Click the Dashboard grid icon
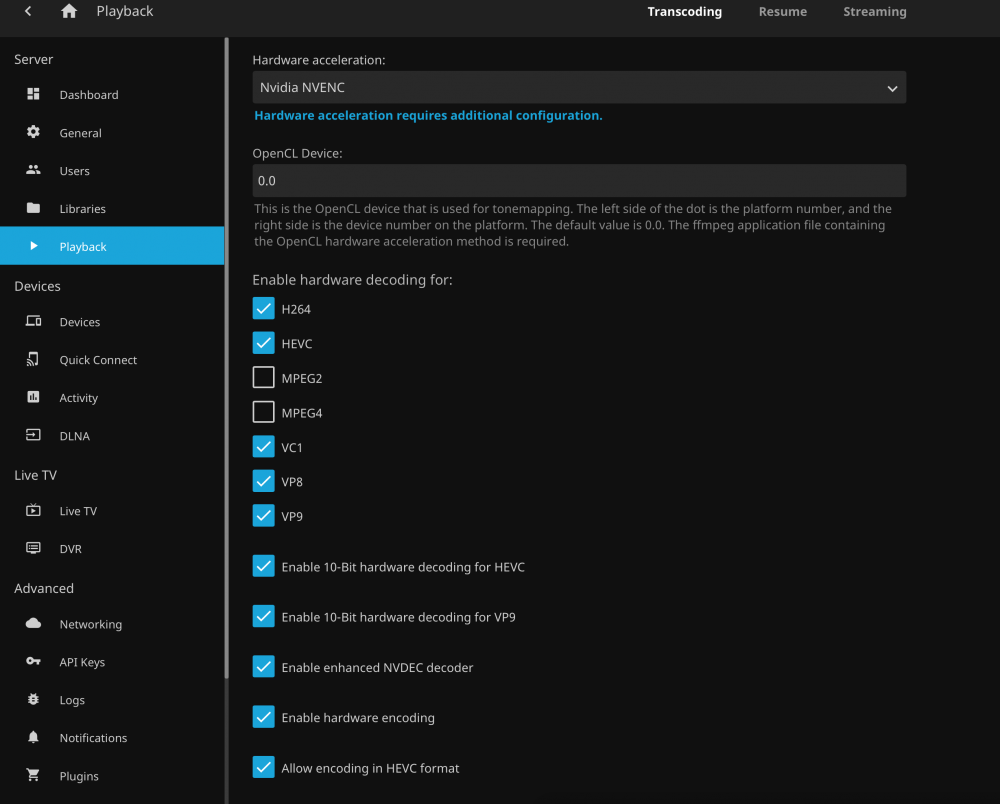Viewport: 1000px width, 804px height. tap(33, 94)
